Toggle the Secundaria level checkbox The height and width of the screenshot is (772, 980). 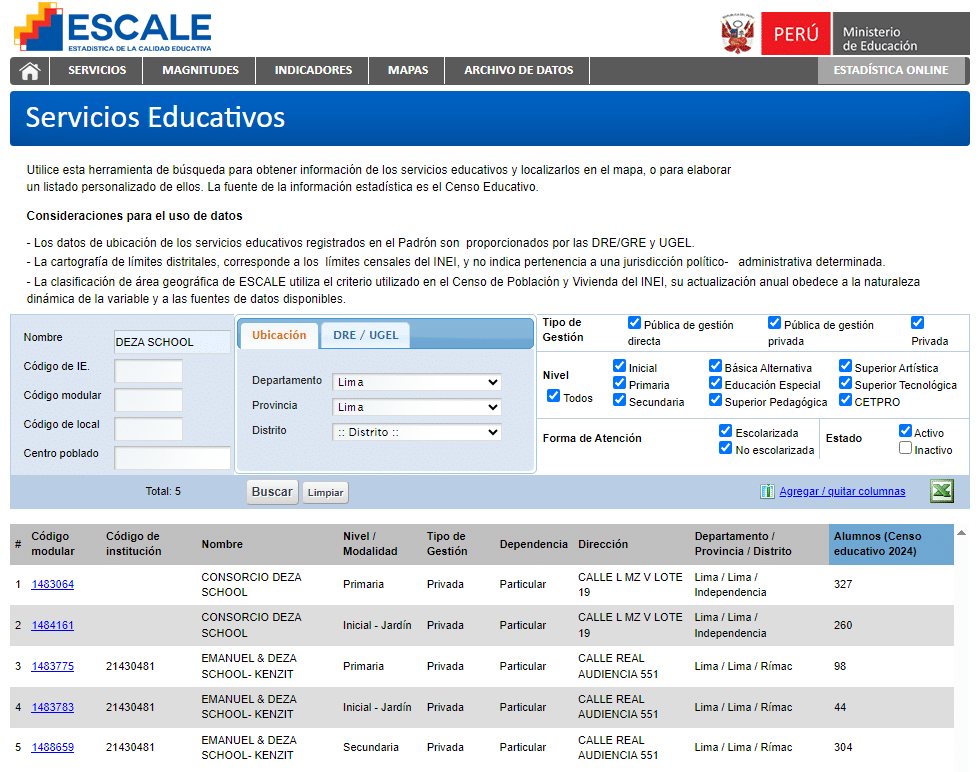pyautogui.click(x=619, y=399)
